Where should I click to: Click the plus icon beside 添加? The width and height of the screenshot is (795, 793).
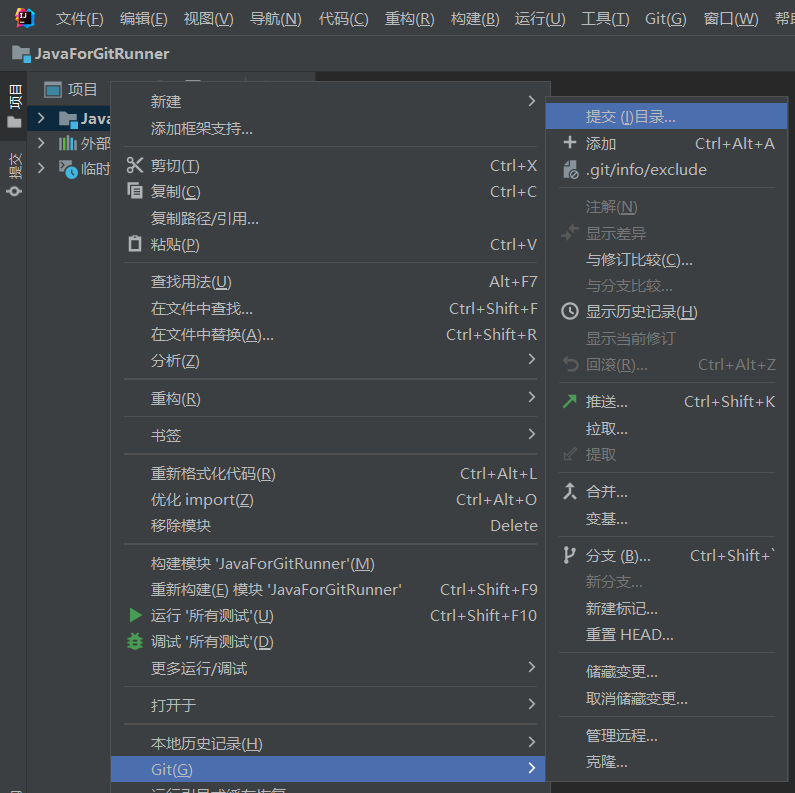(x=570, y=142)
